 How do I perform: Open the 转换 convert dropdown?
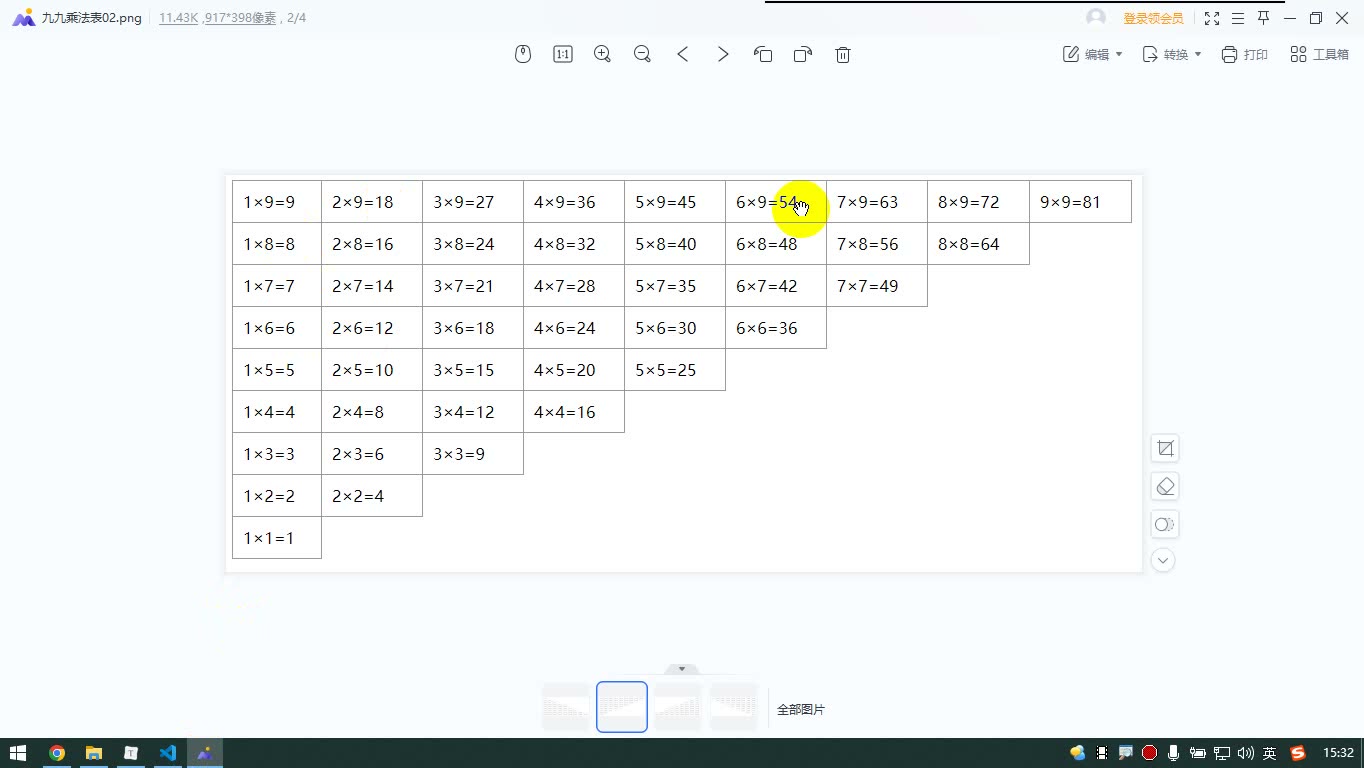click(1172, 54)
